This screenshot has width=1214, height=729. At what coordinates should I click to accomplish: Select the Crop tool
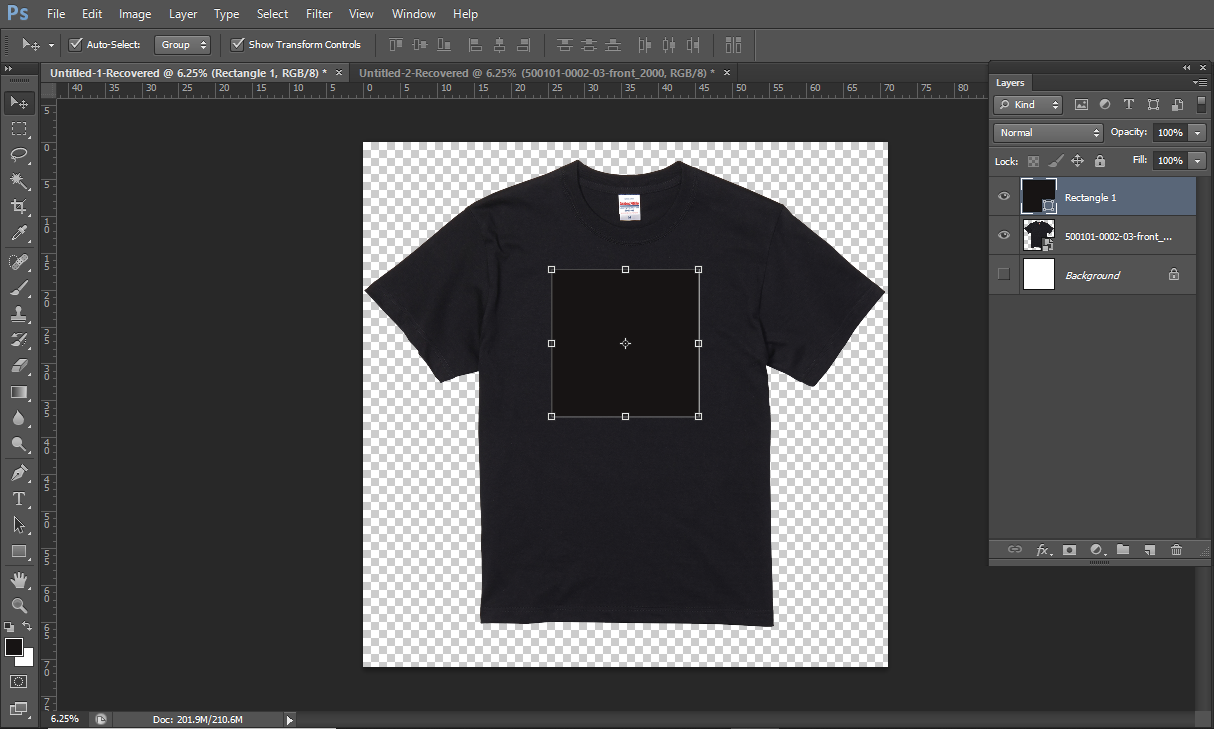(x=18, y=207)
